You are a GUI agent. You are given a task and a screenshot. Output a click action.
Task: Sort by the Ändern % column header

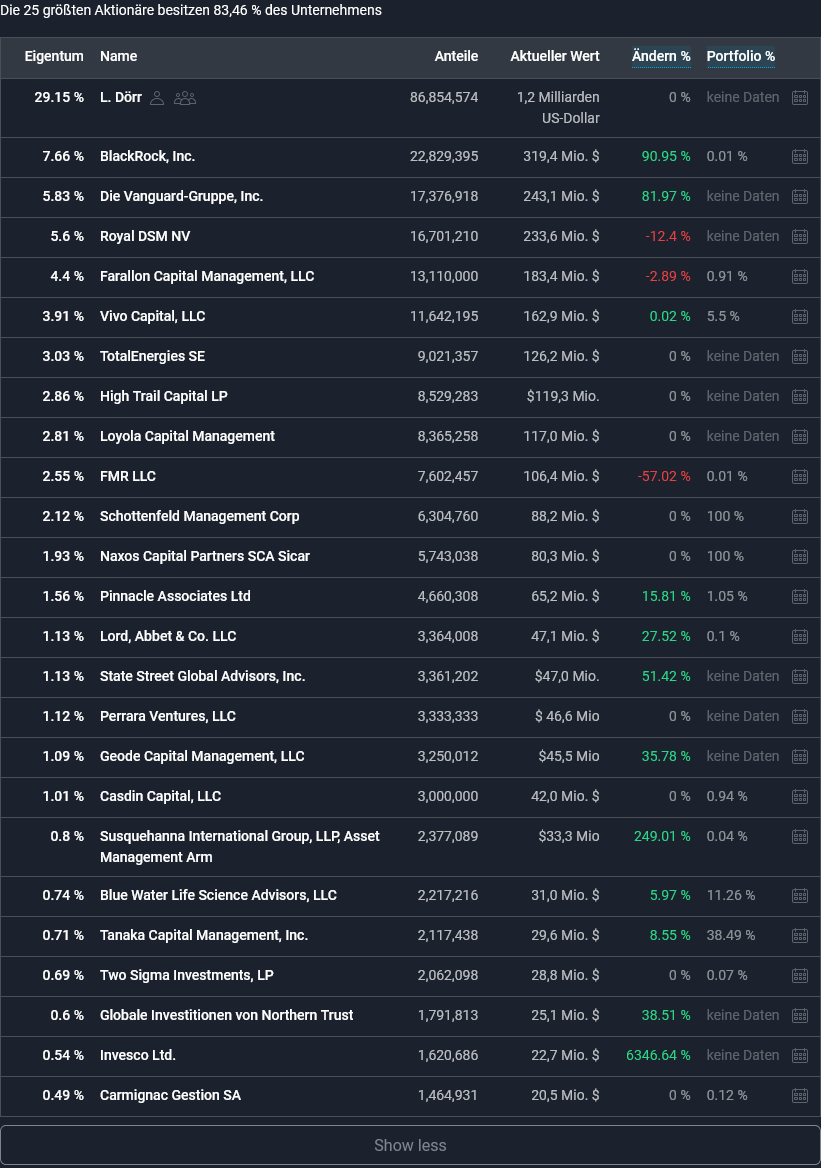[x=661, y=57]
